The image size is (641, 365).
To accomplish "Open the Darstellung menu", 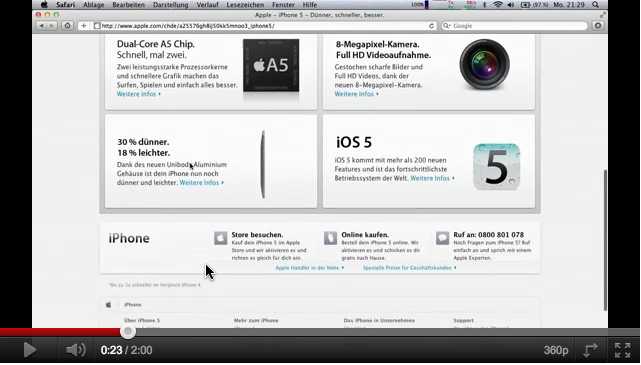I will pyautogui.click(x=170, y=5).
